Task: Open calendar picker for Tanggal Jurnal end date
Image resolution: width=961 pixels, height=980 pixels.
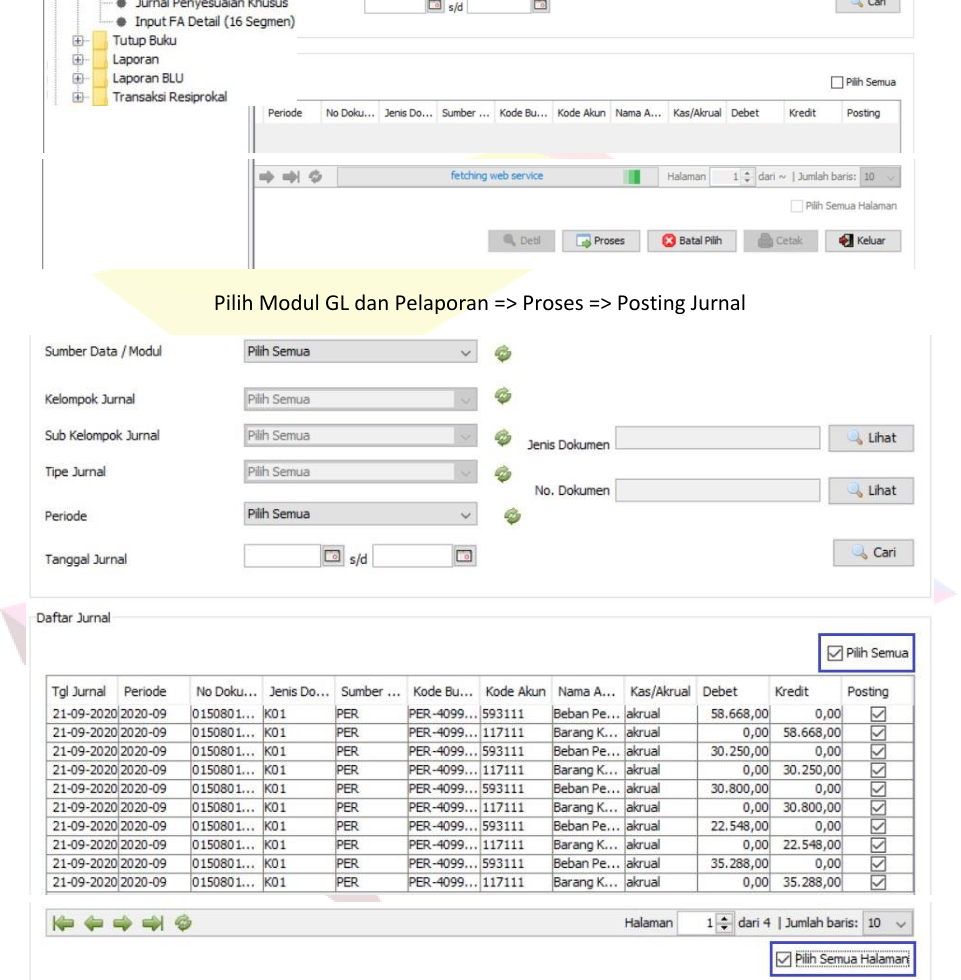Action: pos(463,556)
